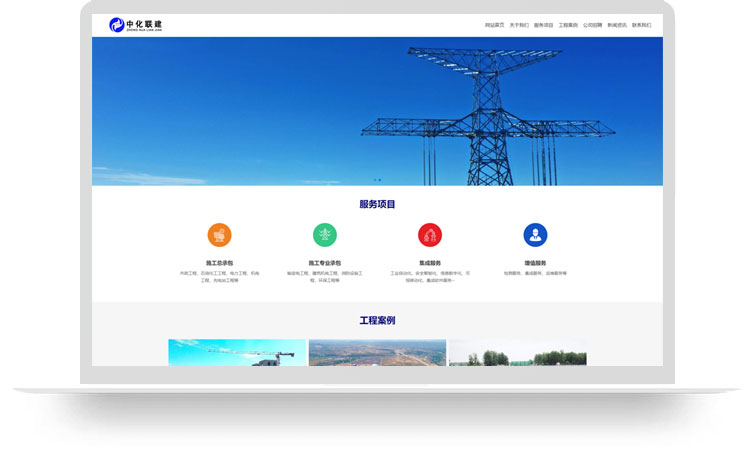The height and width of the screenshot is (462, 751).
Task: Click the 中化联建 company logo
Action: (135, 24)
